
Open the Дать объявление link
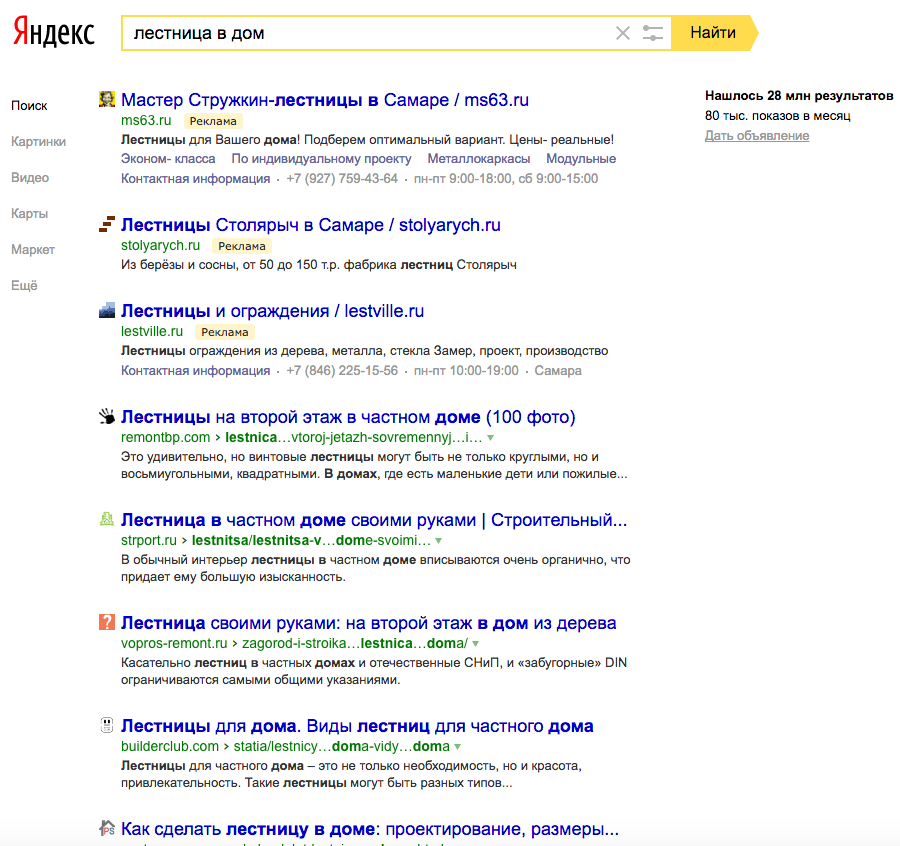pos(757,136)
